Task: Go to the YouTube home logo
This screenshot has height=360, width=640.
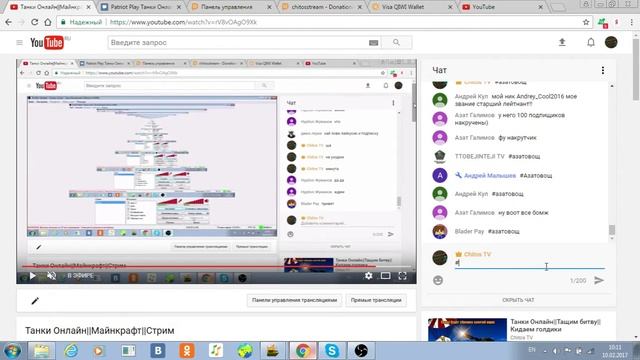Action: tap(47, 42)
